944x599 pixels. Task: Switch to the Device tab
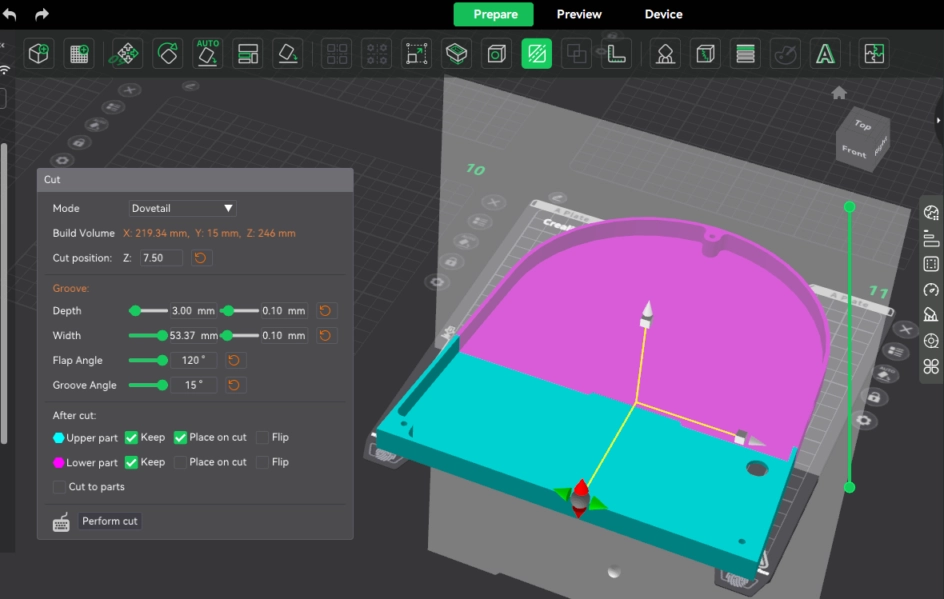[x=663, y=14]
